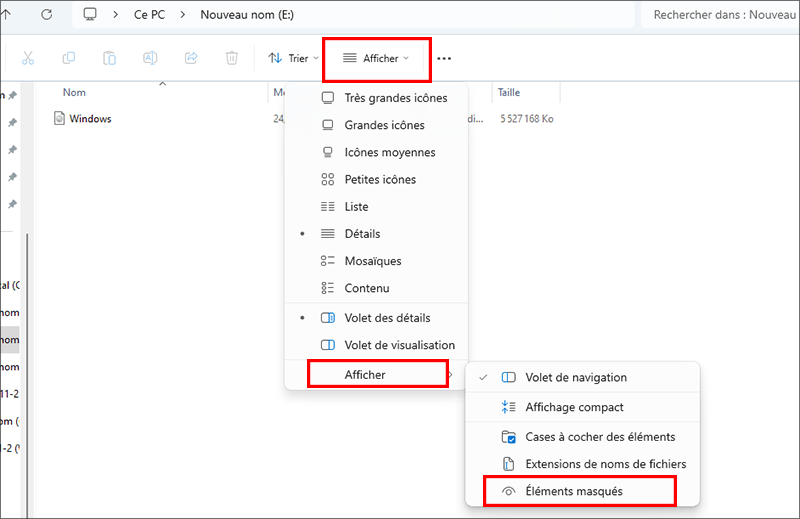800x519 pixels.
Task: Open the three-dot more options menu
Action: pos(444,59)
